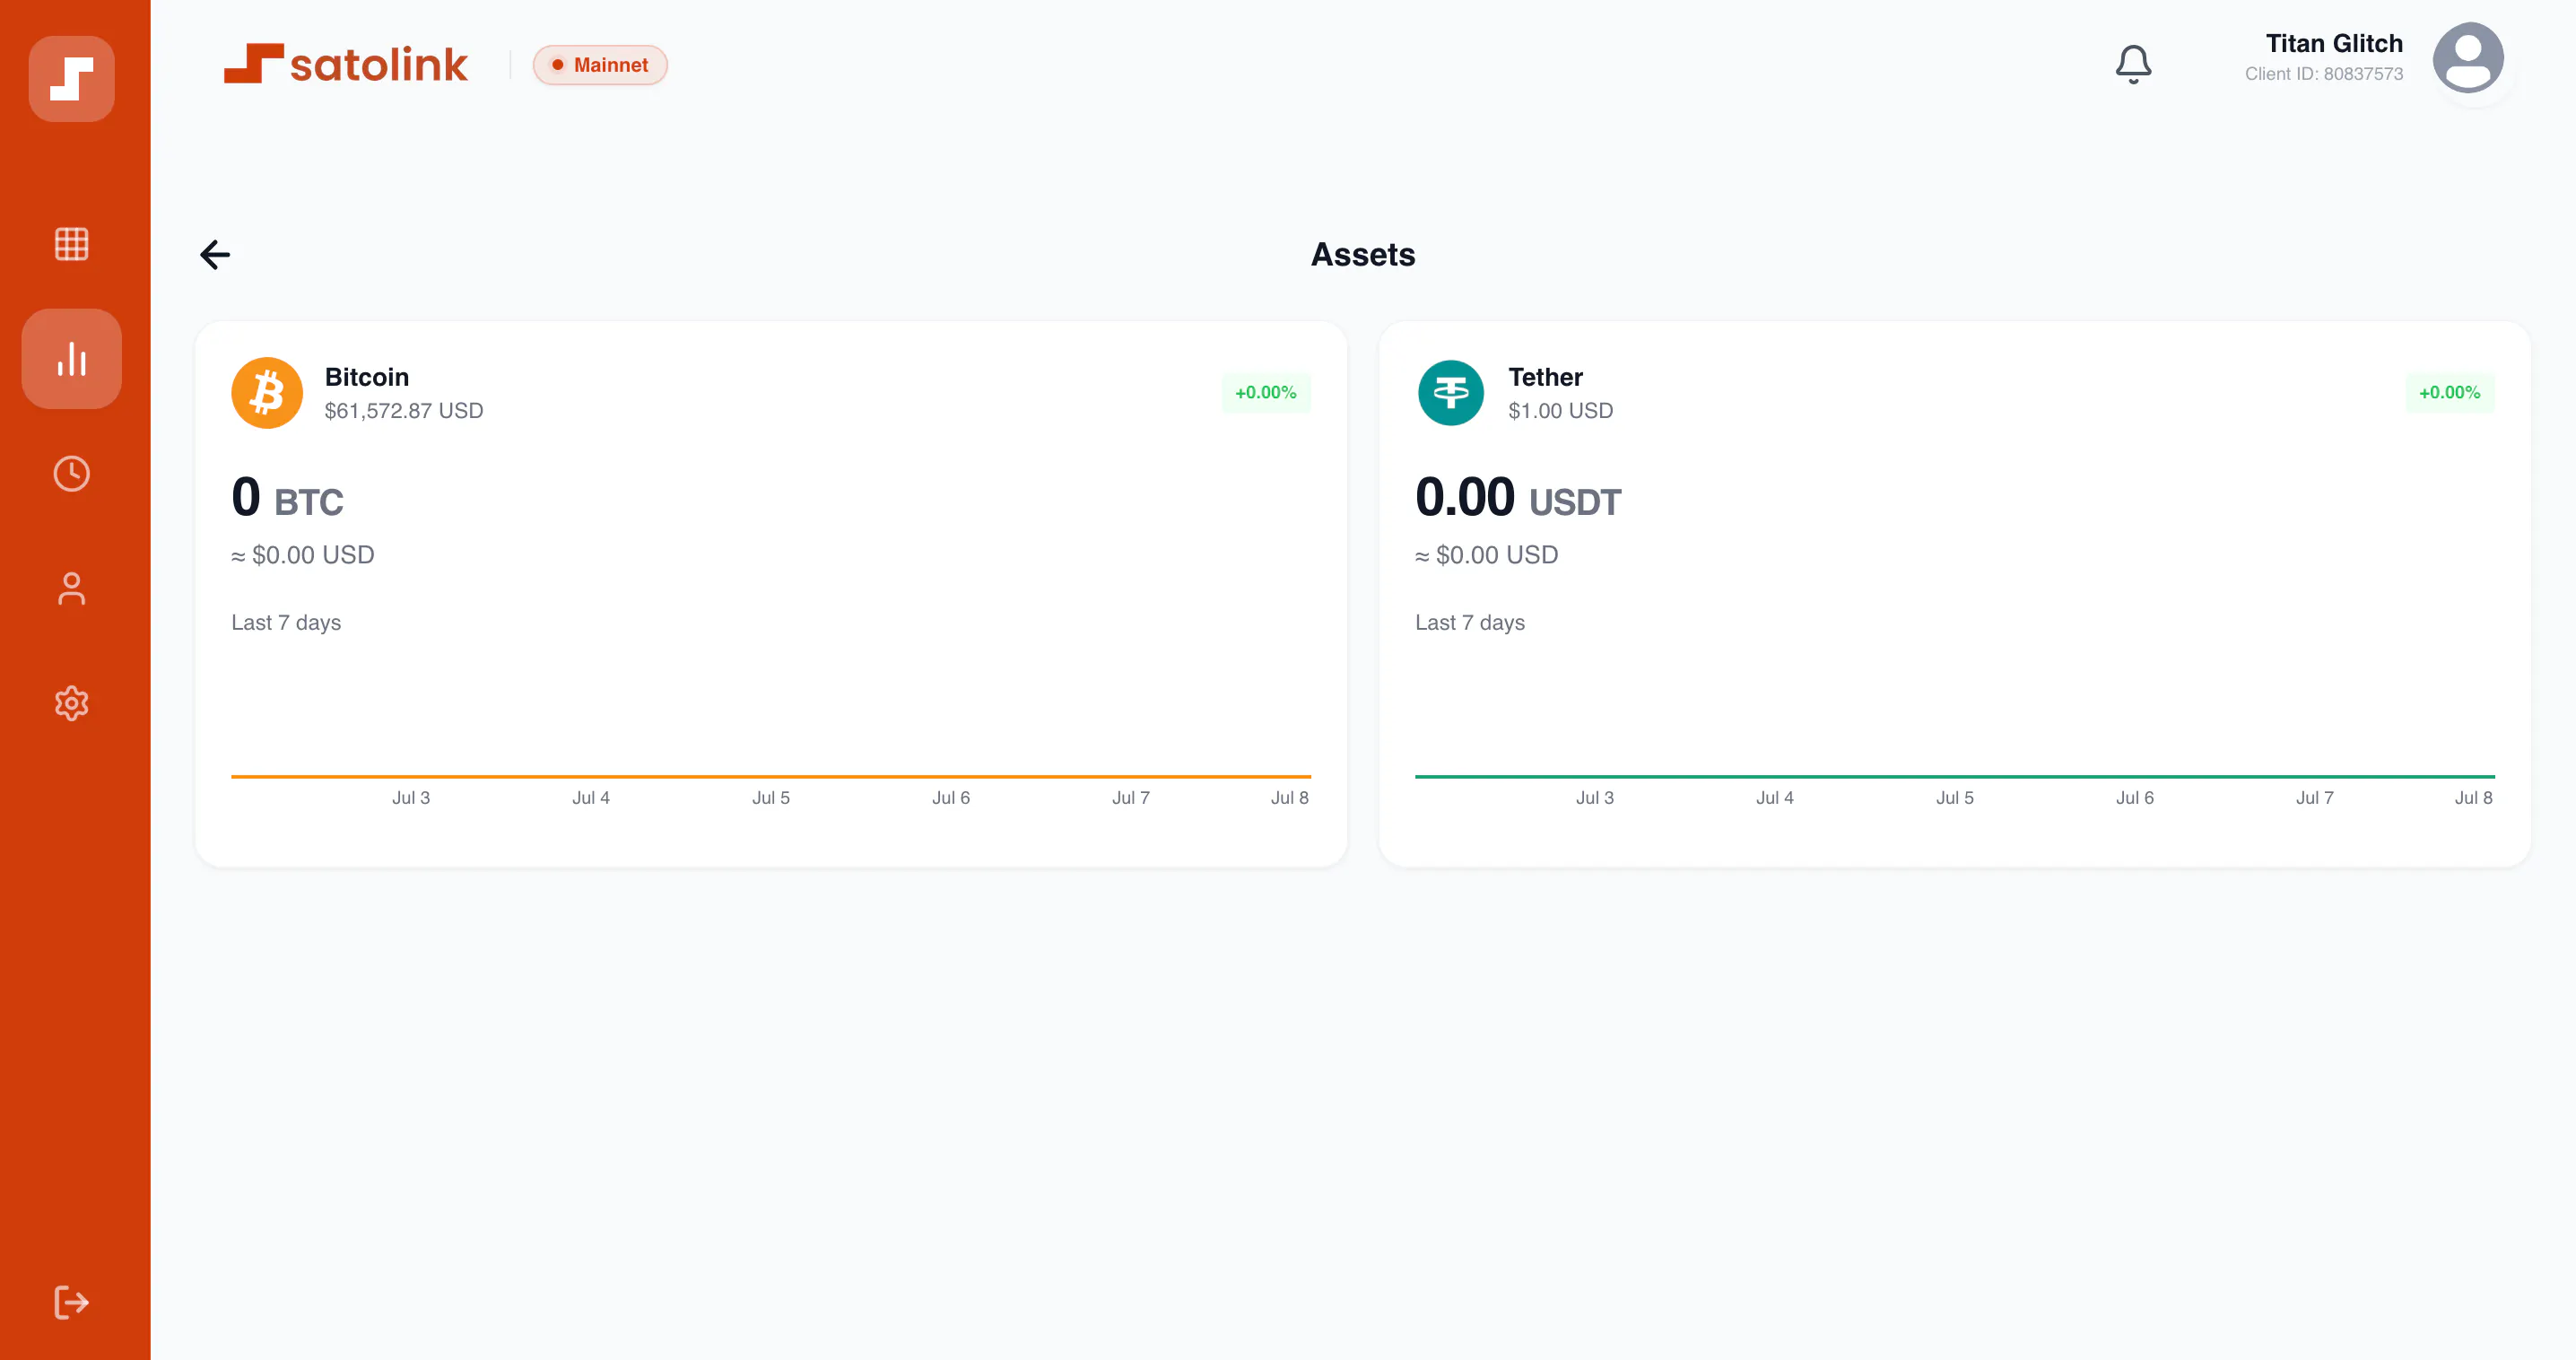2576x1360 pixels.
Task: Click the Tether coin logo
Action: tap(1451, 393)
